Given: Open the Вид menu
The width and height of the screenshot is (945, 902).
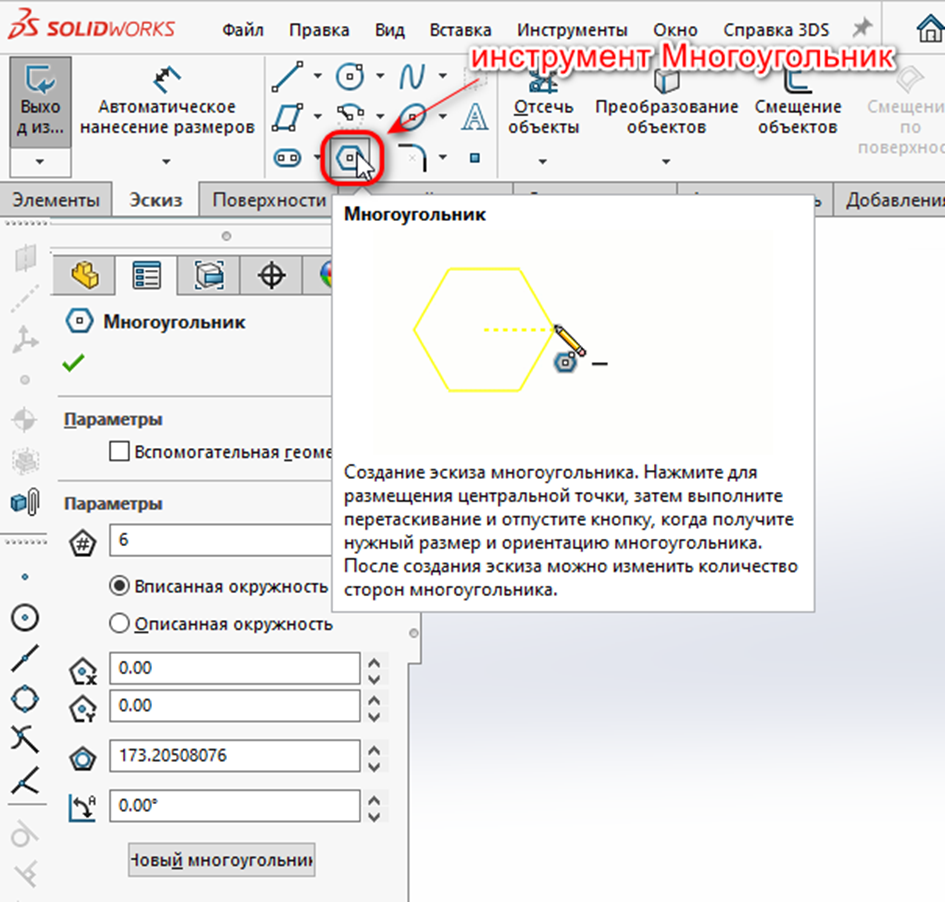Looking at the screenshot, I should (x=389, y=30).
